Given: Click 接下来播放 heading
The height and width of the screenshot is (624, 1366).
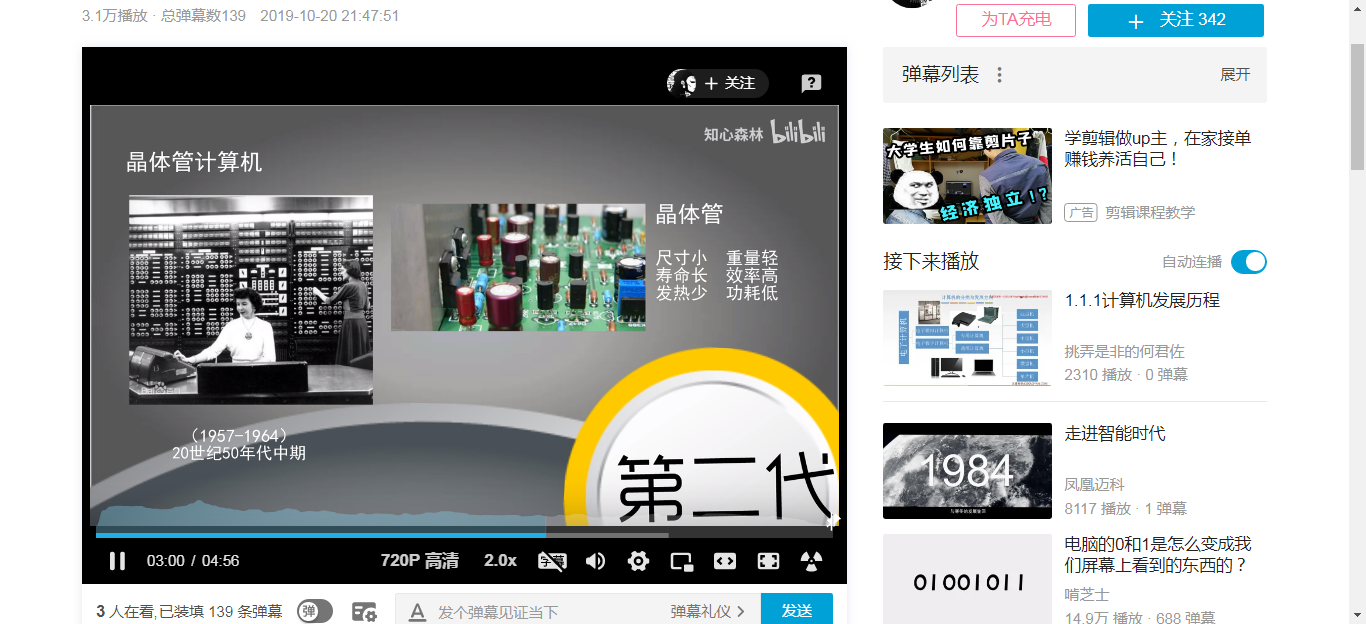Looking at the screenshot, I should coord(931,262).
